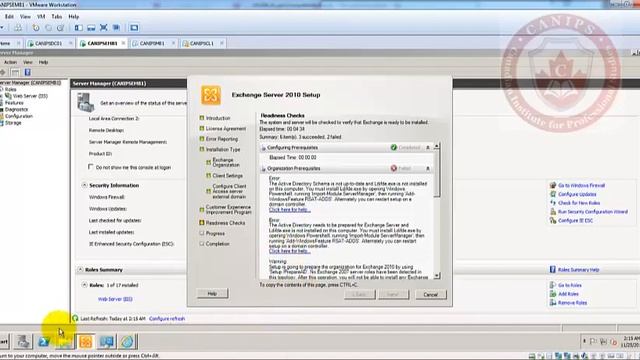Image resolution: width=640 pixels, height=360 pixels.
Task: Collapse the Roles: 1 of 17 installed group
Action: click(x=84, y=285)
